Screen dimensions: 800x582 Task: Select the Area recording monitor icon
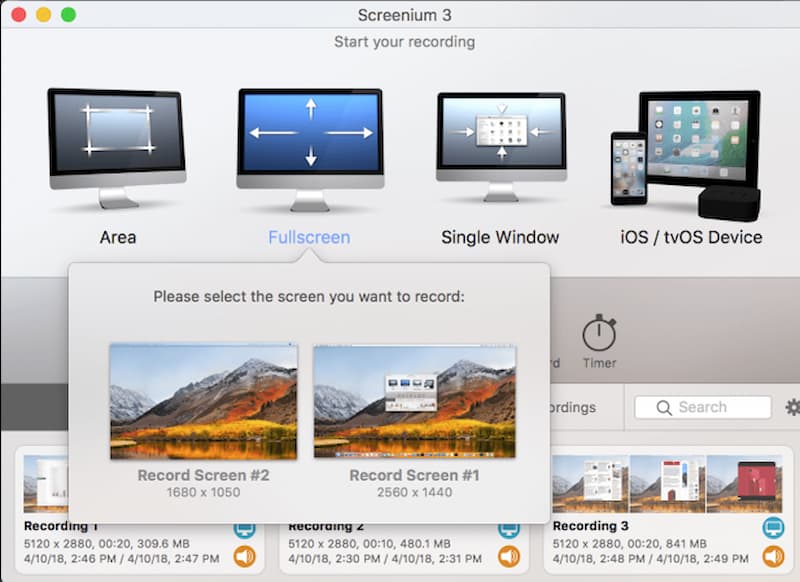tap(117, 148)
